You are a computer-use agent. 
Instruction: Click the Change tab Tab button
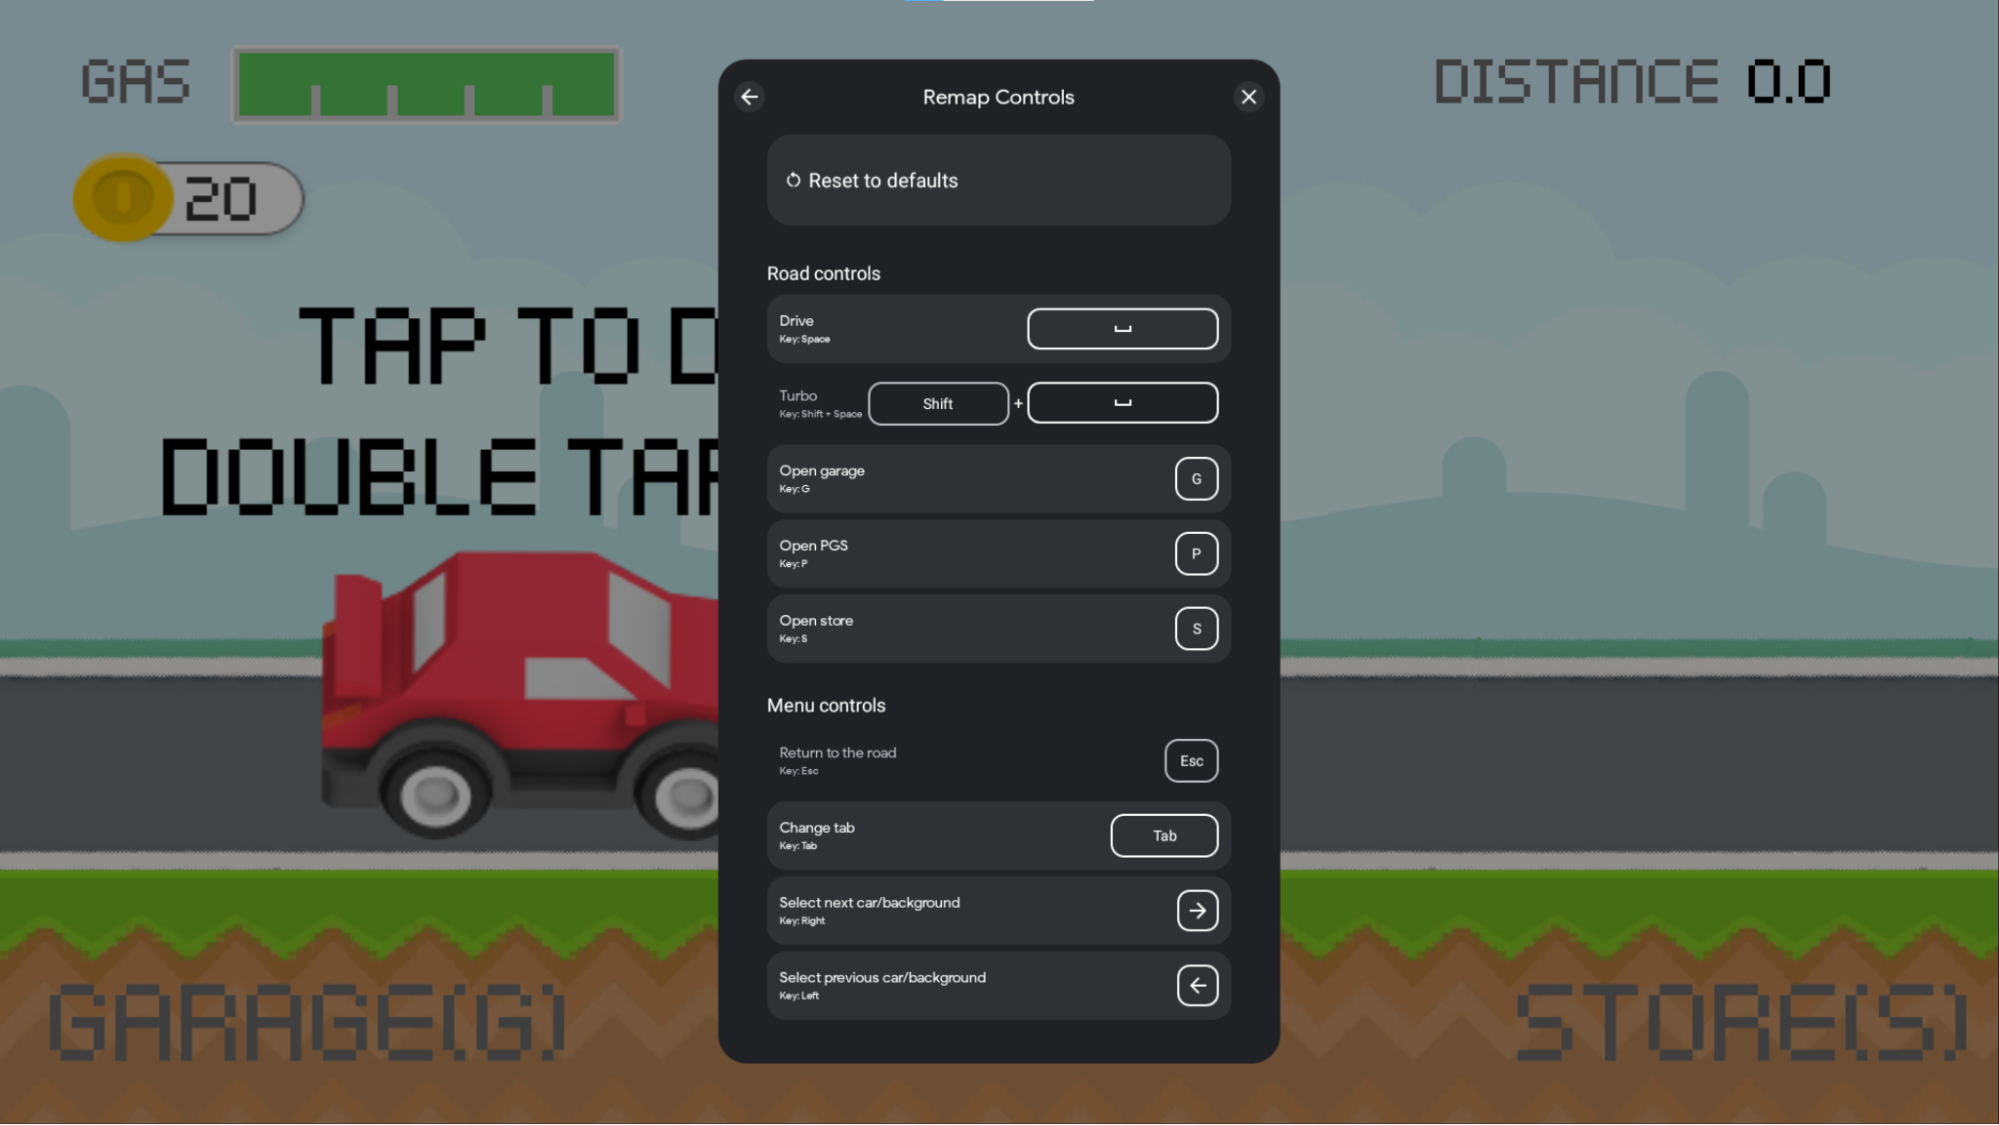[x=1164, y=835]
